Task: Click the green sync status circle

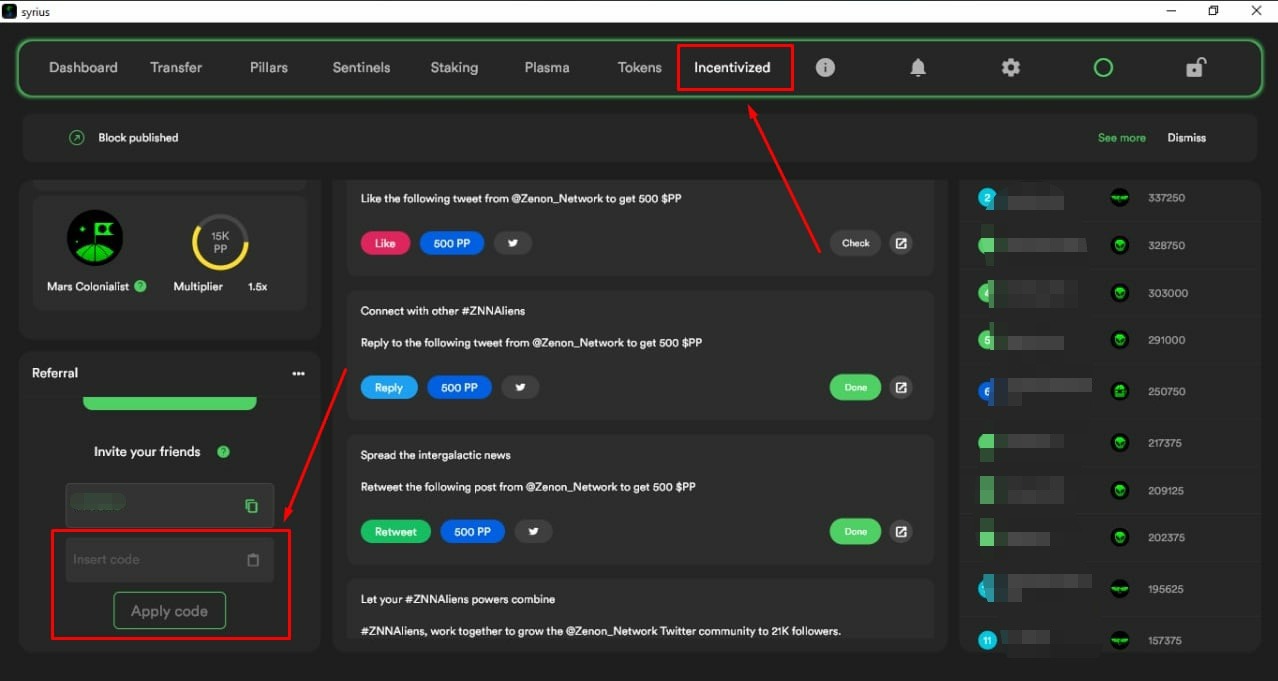Action: click(1103, 68)
